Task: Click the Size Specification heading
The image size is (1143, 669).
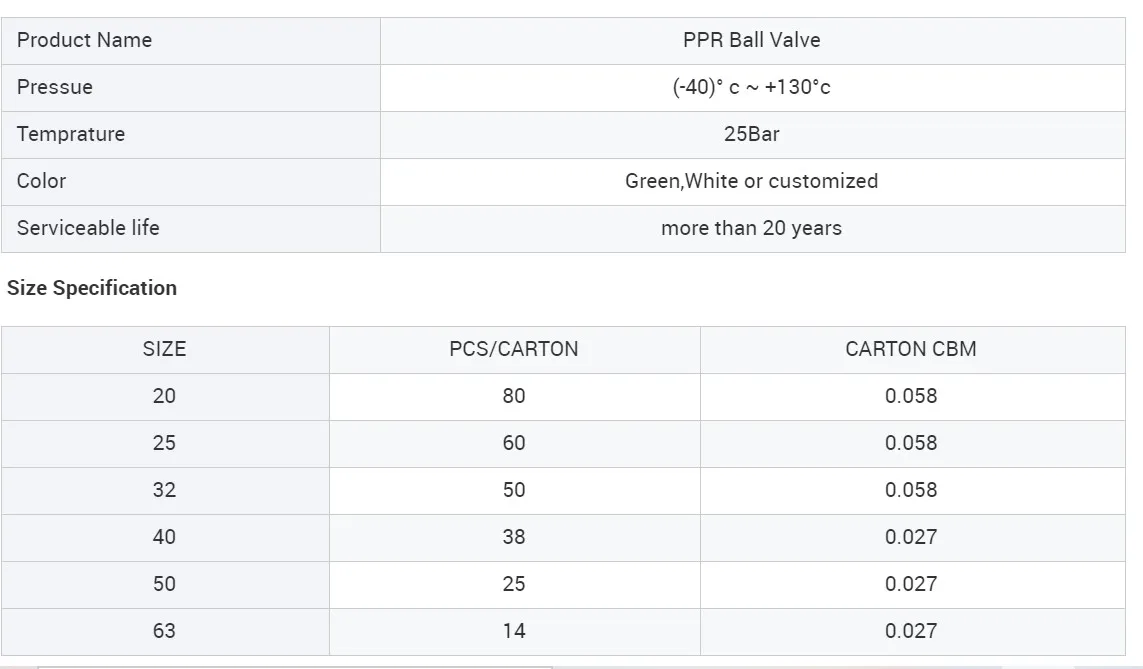Action: [x=92, y=288]
